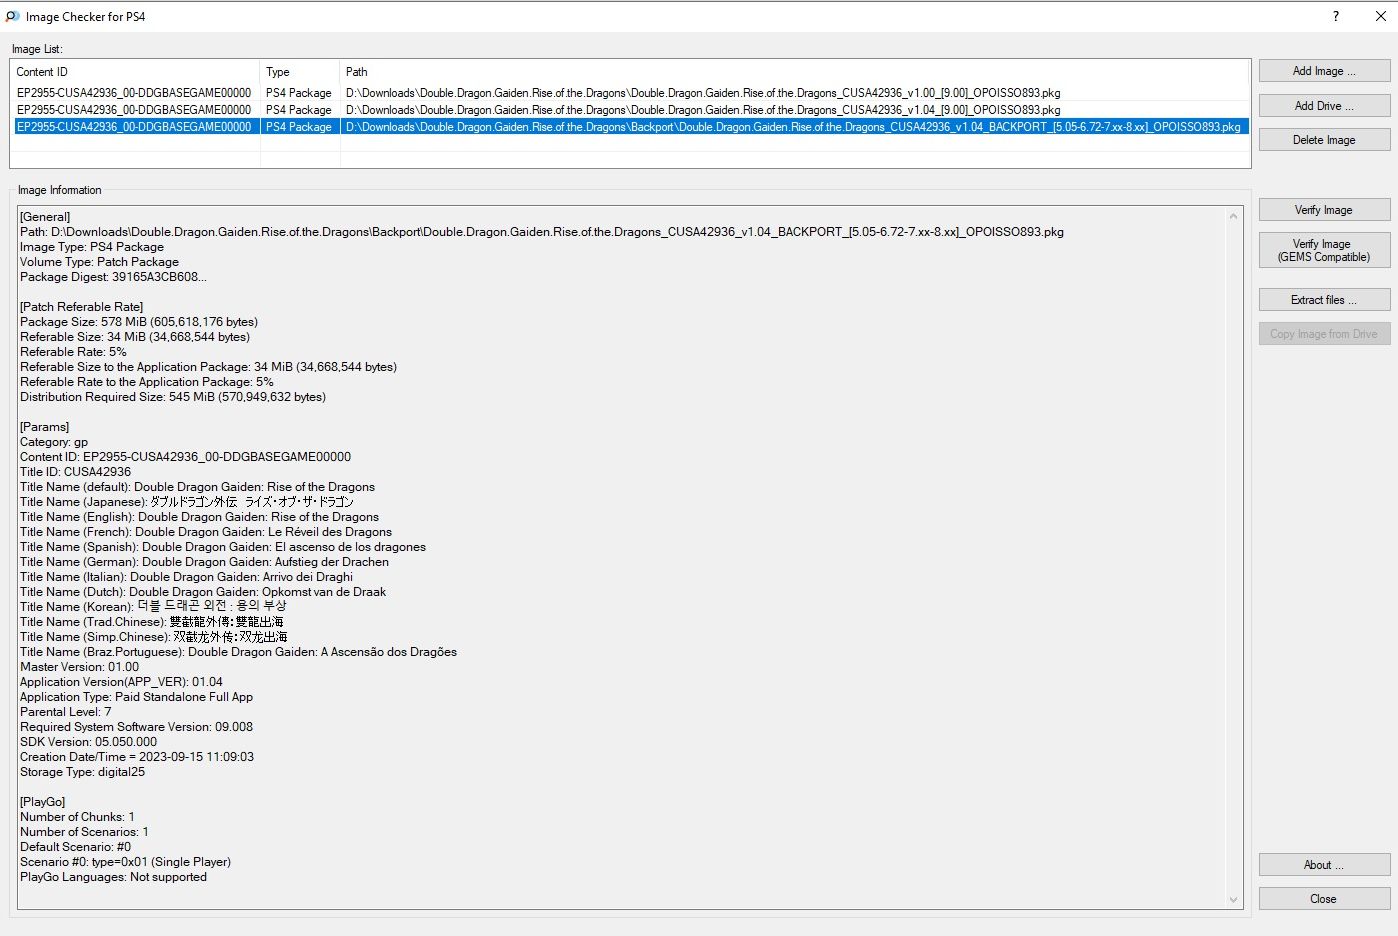The height and width of the screenshot is (936, 1398).
Task: Click the Type column header
Action: 299,72
